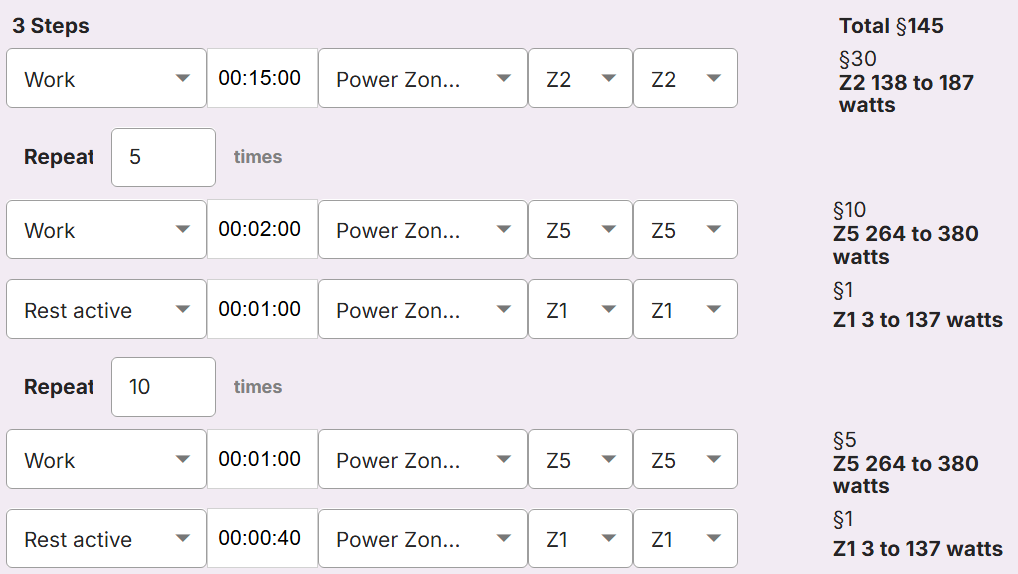Edit the 00:15:00 duration field

[x=260, y=78]
